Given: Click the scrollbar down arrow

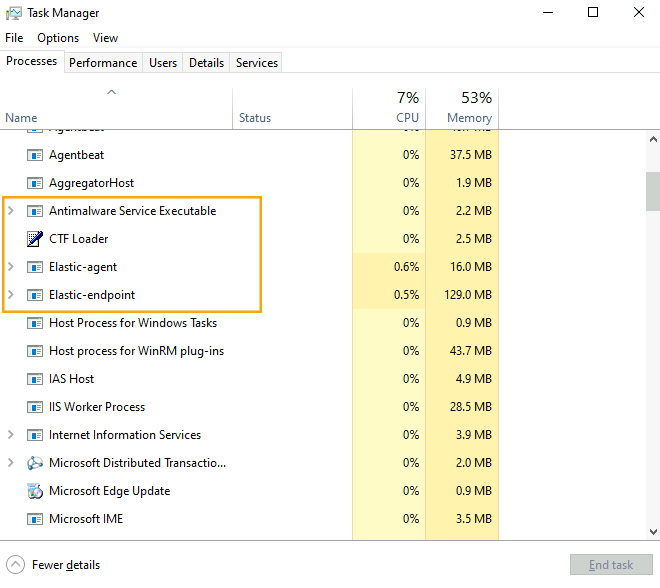Looking at the screenshot, I should (x=653, y=532).
